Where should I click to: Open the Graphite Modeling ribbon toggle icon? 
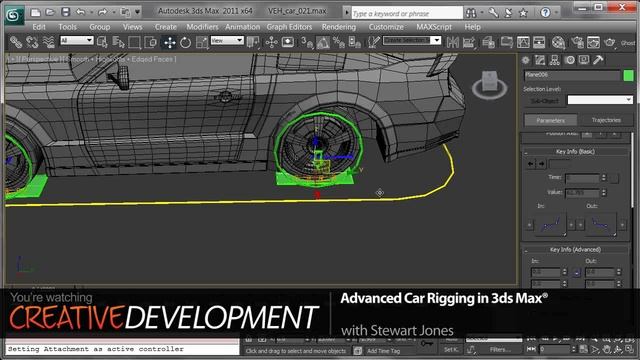click(x=507, y=42)
